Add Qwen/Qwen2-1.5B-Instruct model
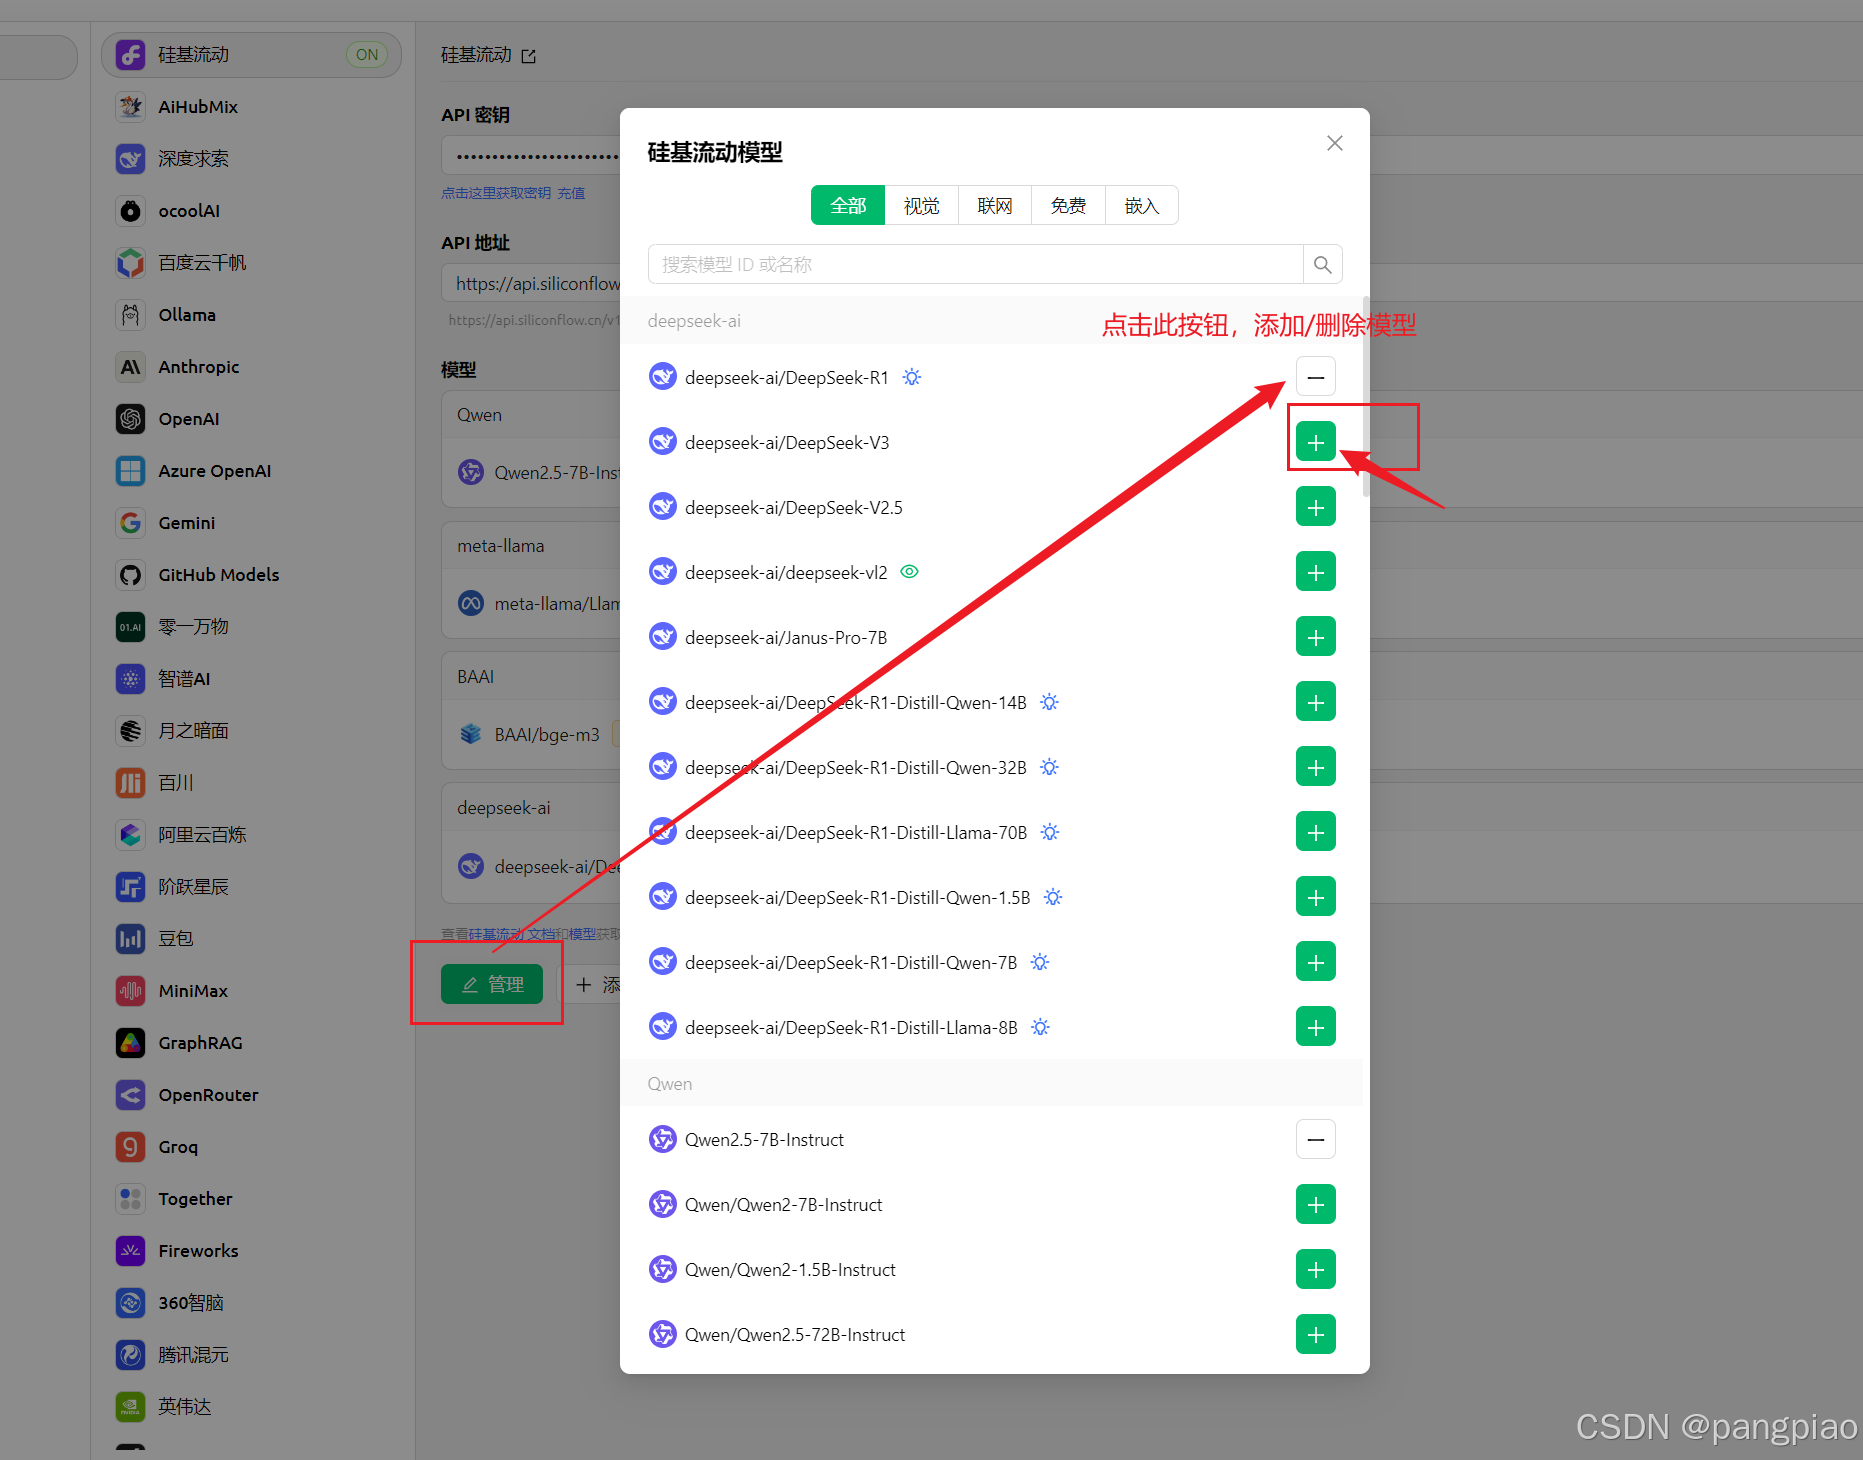Image resolution: width=1863 pixels, height=1460 pixels. point(1316,1269)
